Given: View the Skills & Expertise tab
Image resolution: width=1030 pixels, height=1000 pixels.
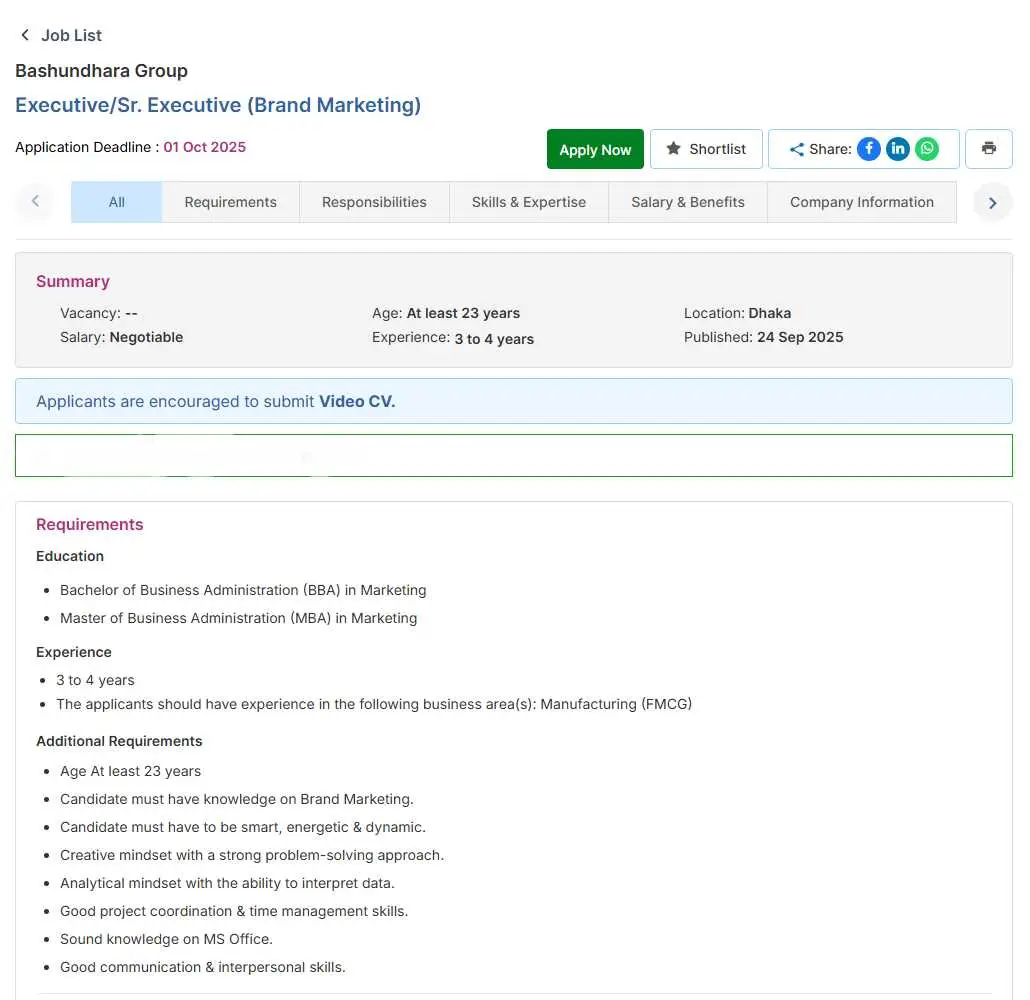Looking at the screenshot, I should (528, 202).
